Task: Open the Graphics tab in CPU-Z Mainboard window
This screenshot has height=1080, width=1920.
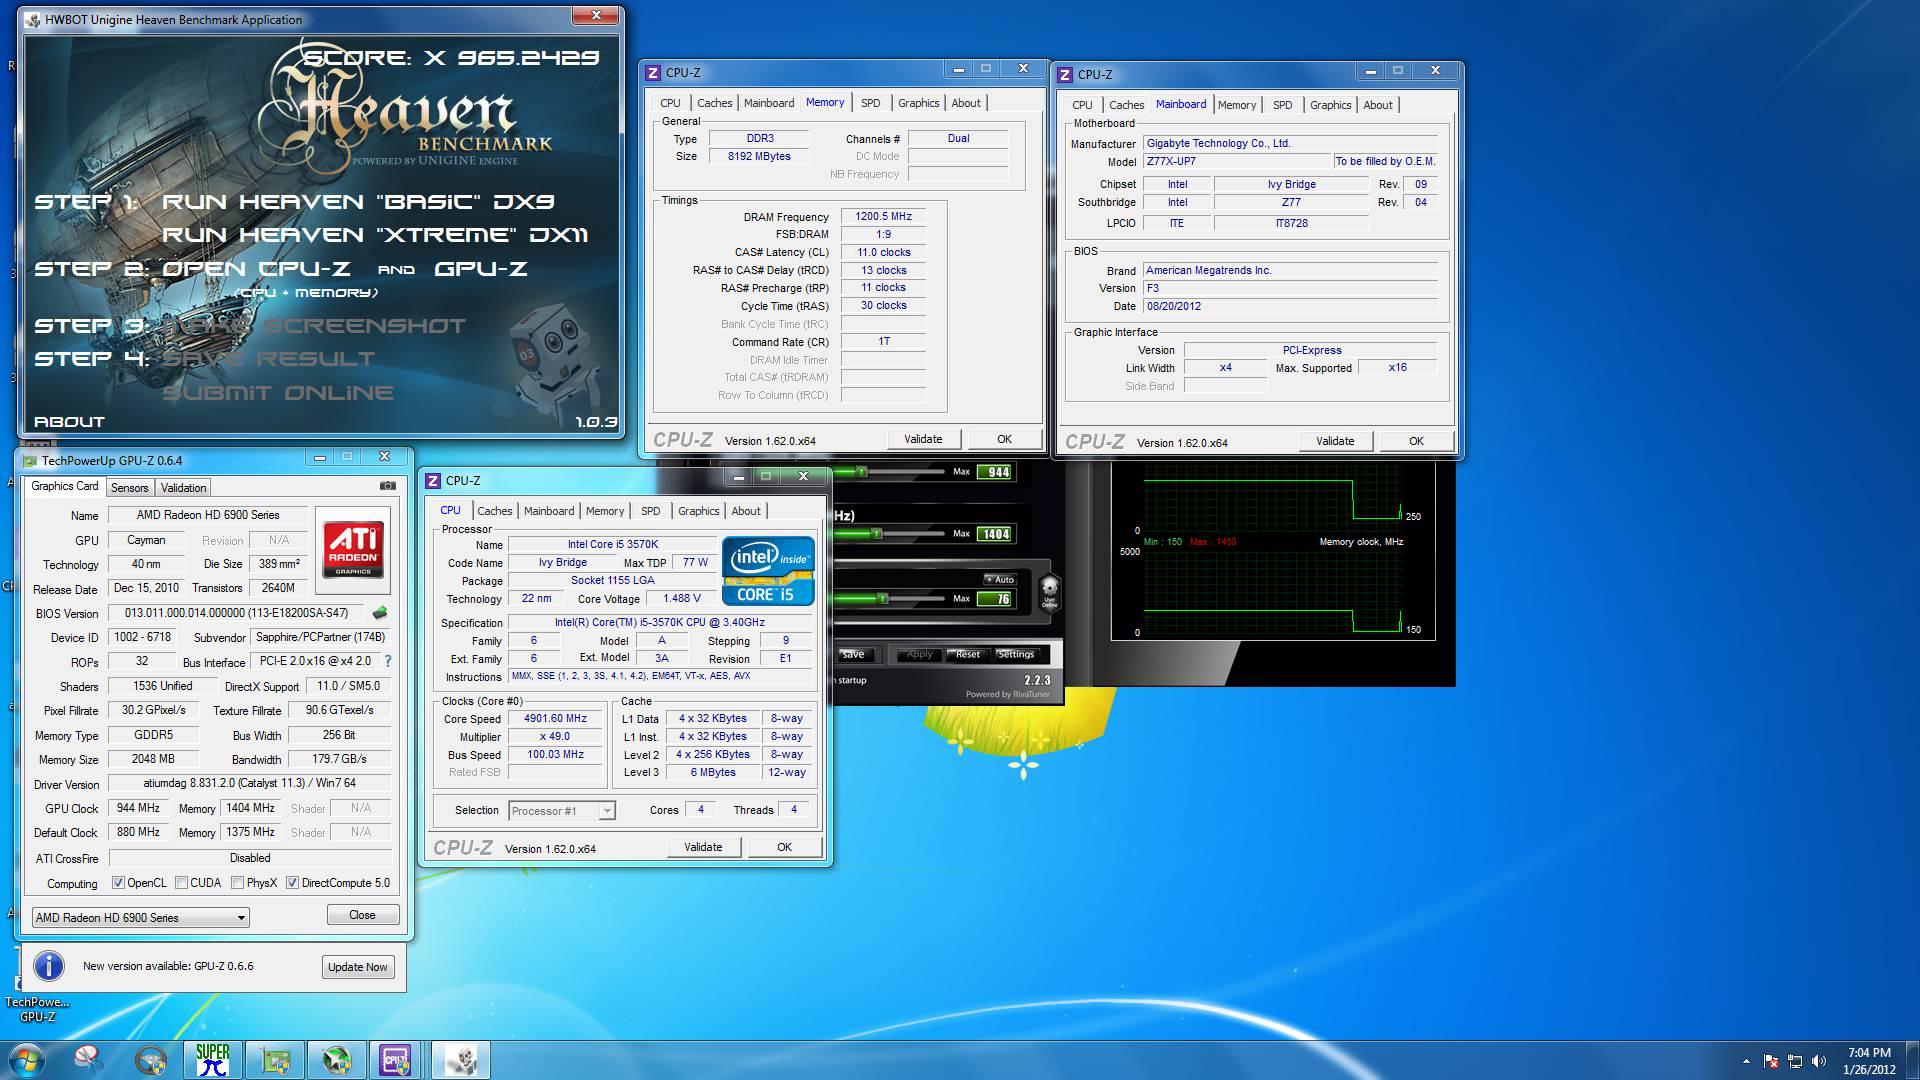Action: pos(1330,105)
